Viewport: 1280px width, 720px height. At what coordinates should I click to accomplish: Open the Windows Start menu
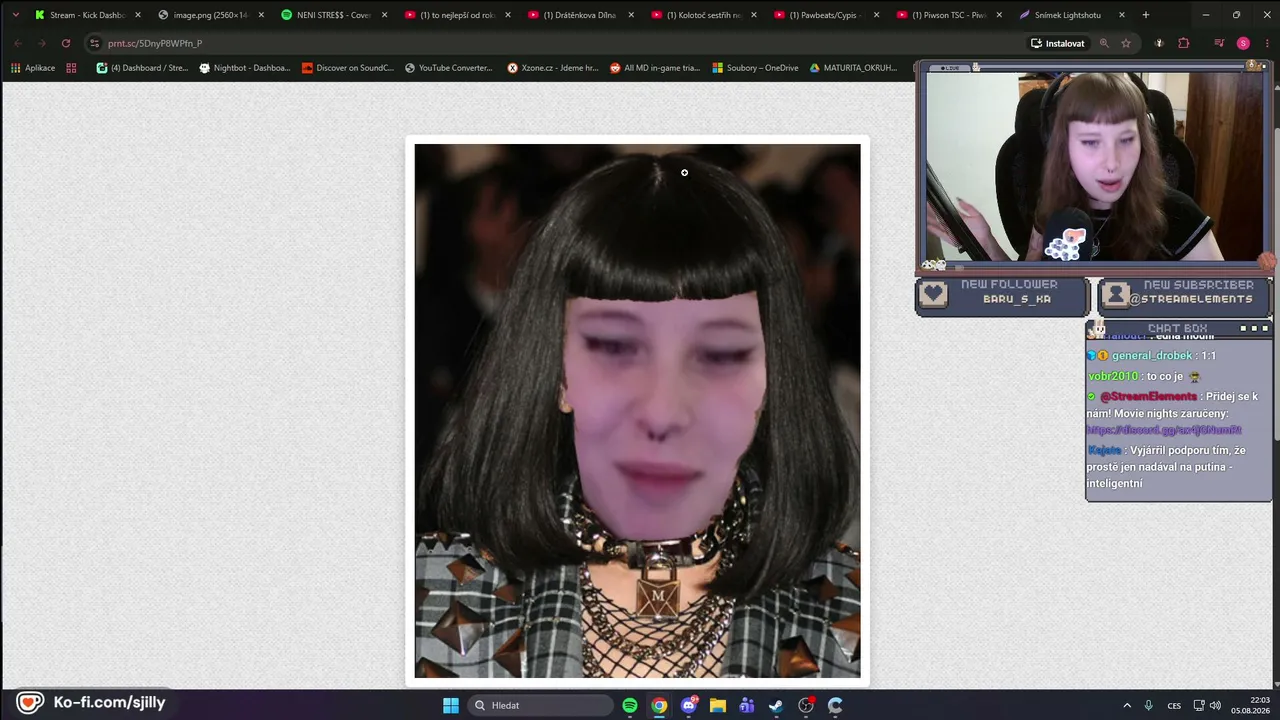(x=451, y=705)
